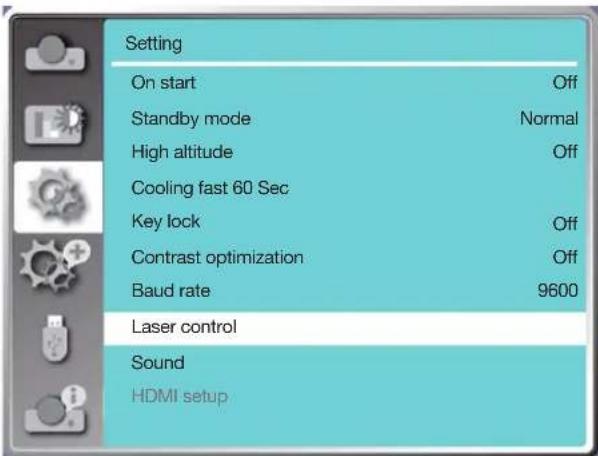Screen dimensions: 598x456
Task: Click the Off value for Key lock
Action: 565,223
